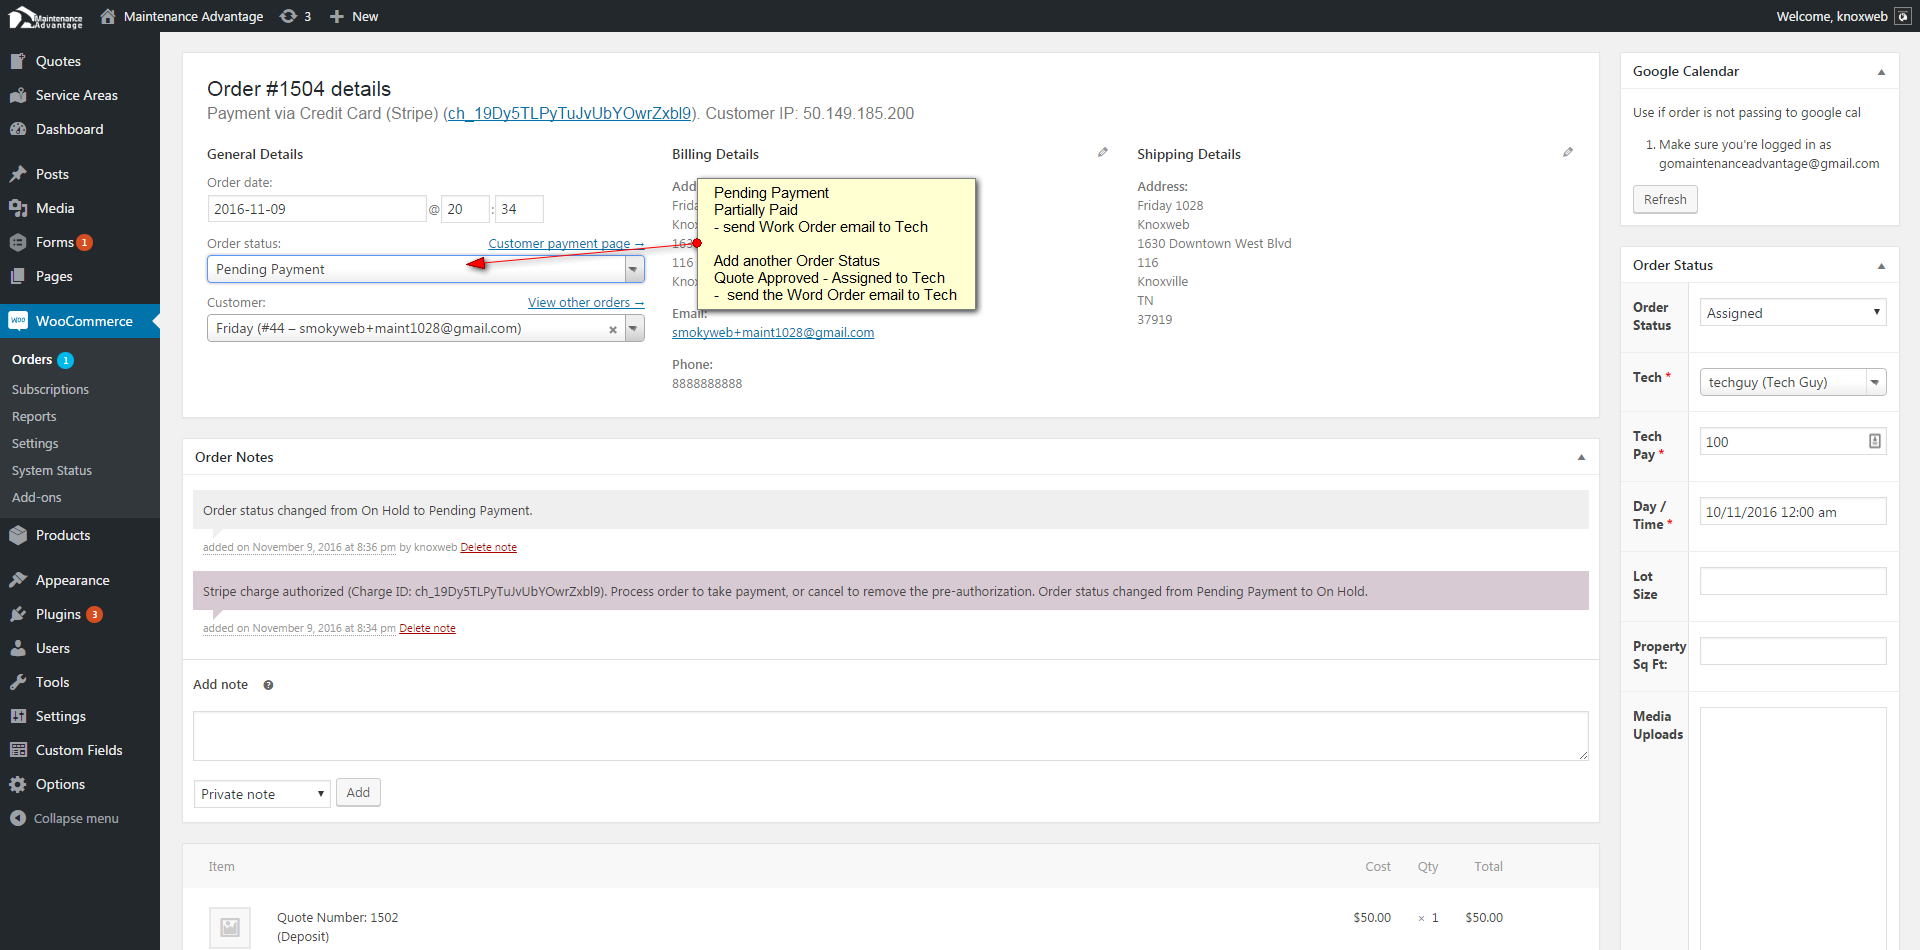
Task: Click the Collapse menu arrow icon
Action: click(x=18, y=818)
